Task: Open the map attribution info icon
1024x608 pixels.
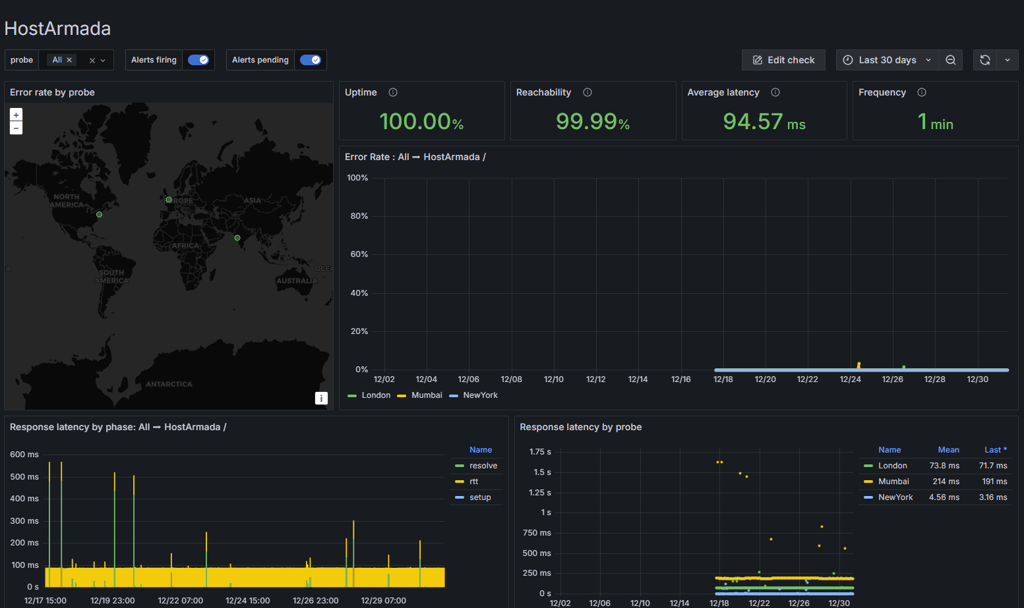Action: coord(321,398)
